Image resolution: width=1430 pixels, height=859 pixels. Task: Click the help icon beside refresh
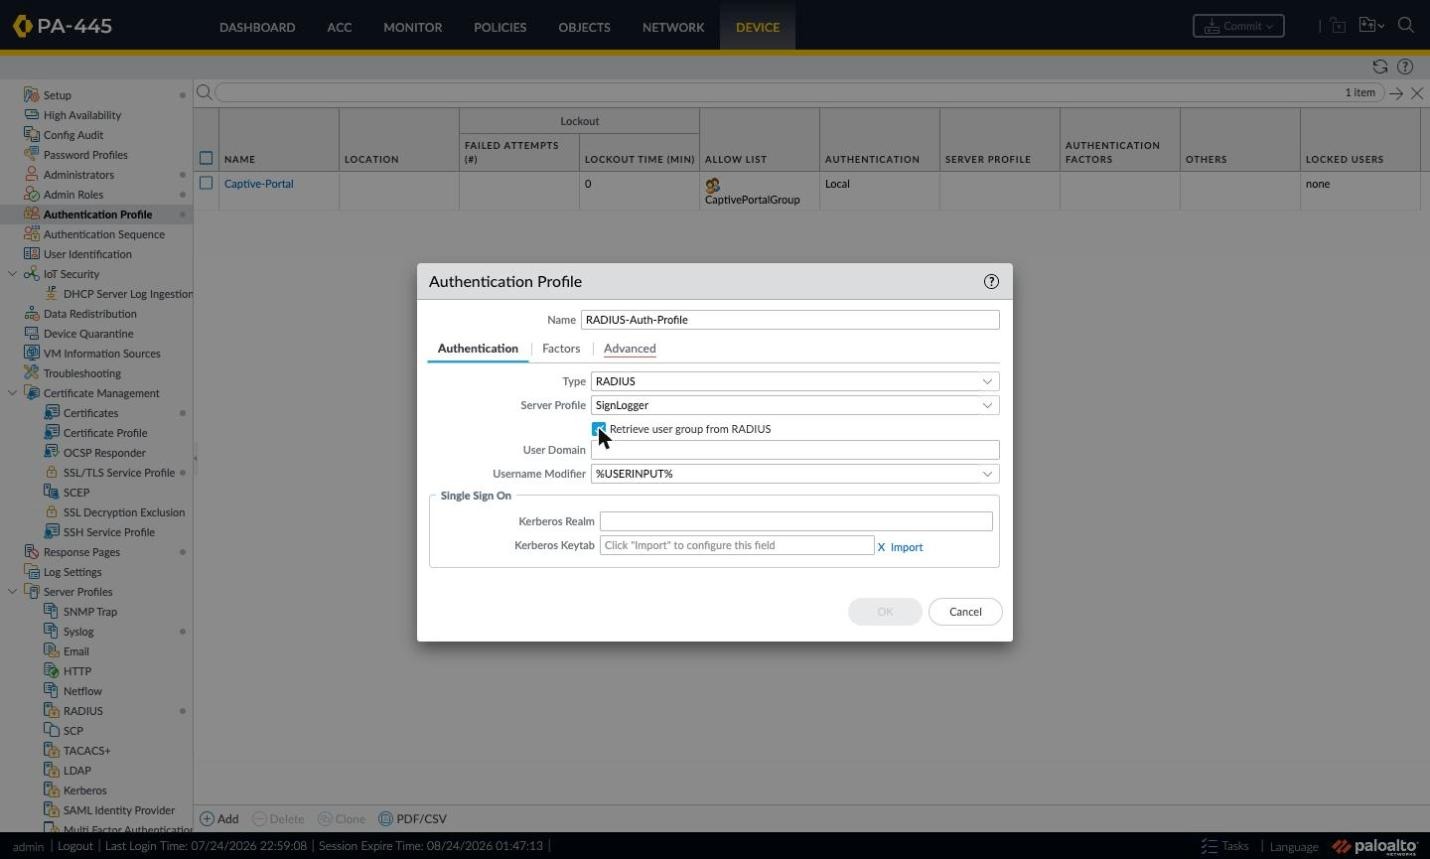tap(1405, 67)
